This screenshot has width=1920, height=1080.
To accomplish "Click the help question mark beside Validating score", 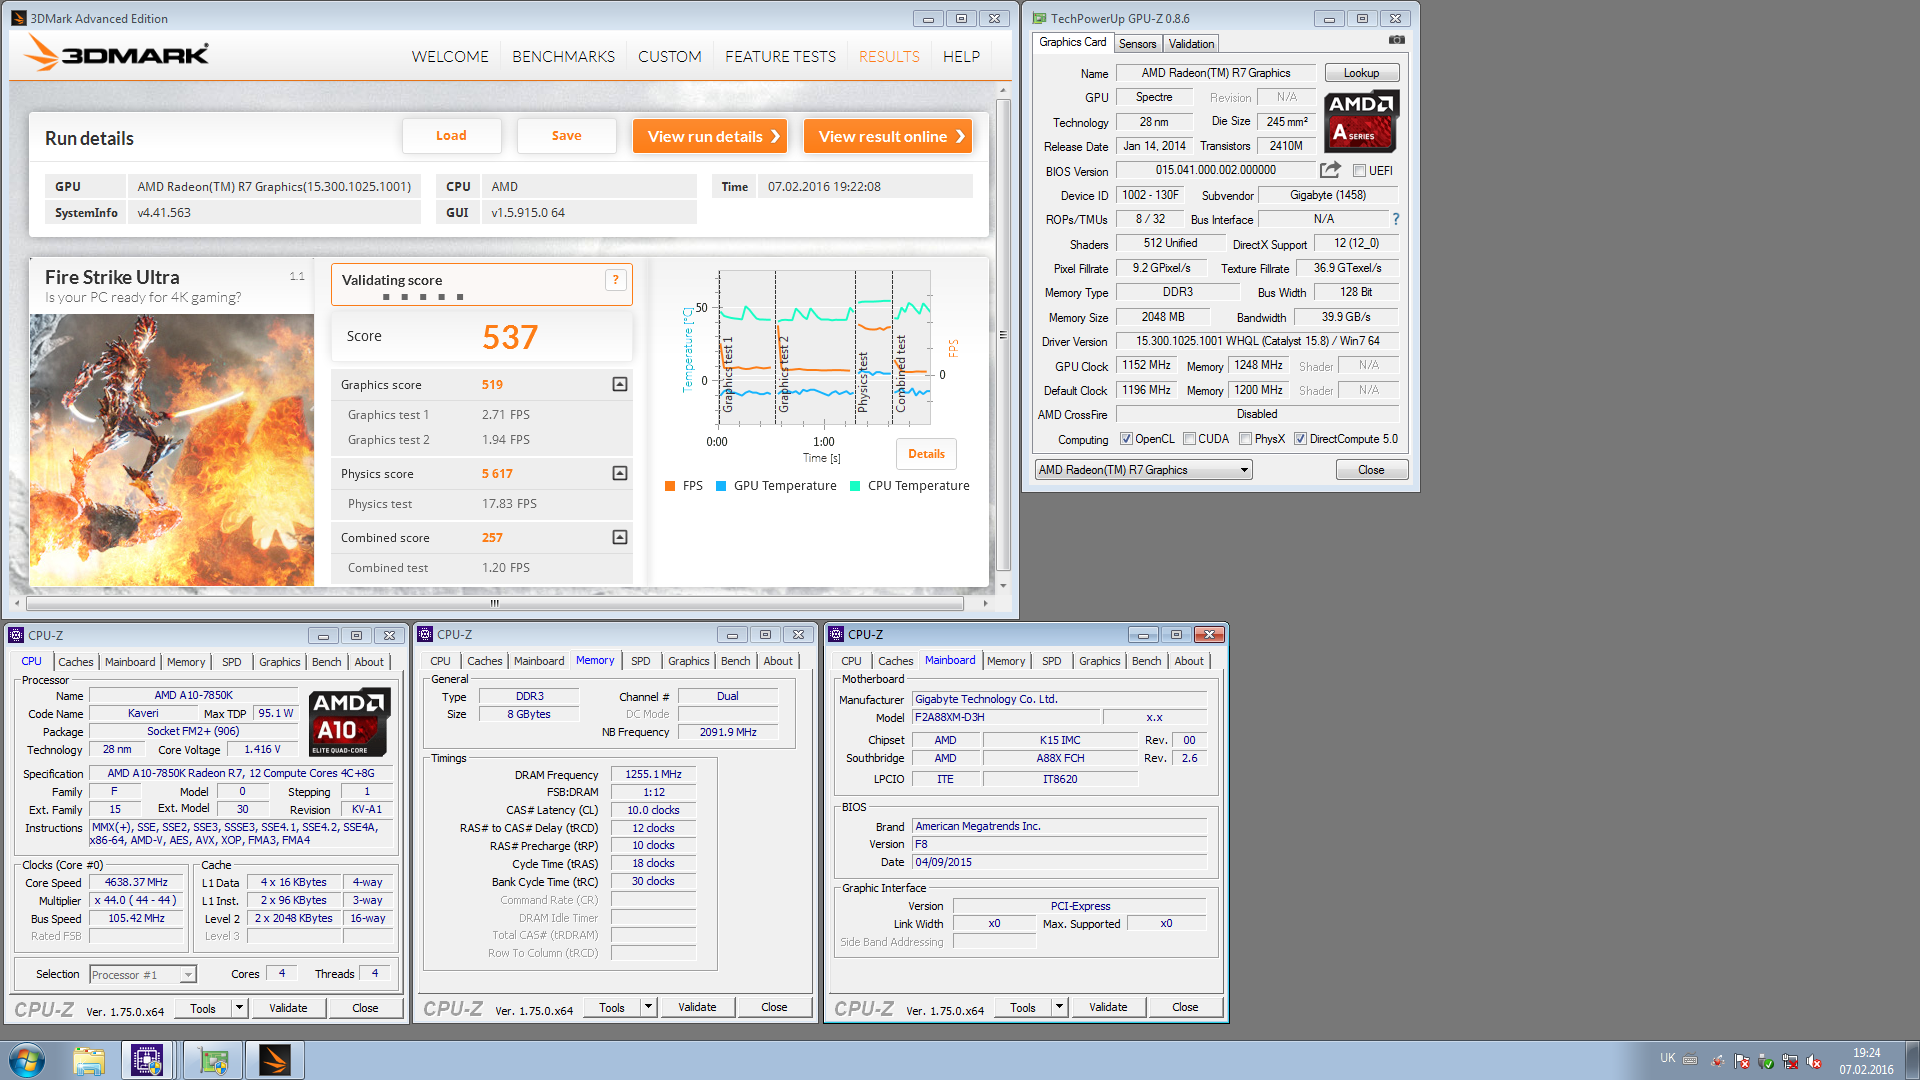I will pyautogui.click(x=615, y=280).
